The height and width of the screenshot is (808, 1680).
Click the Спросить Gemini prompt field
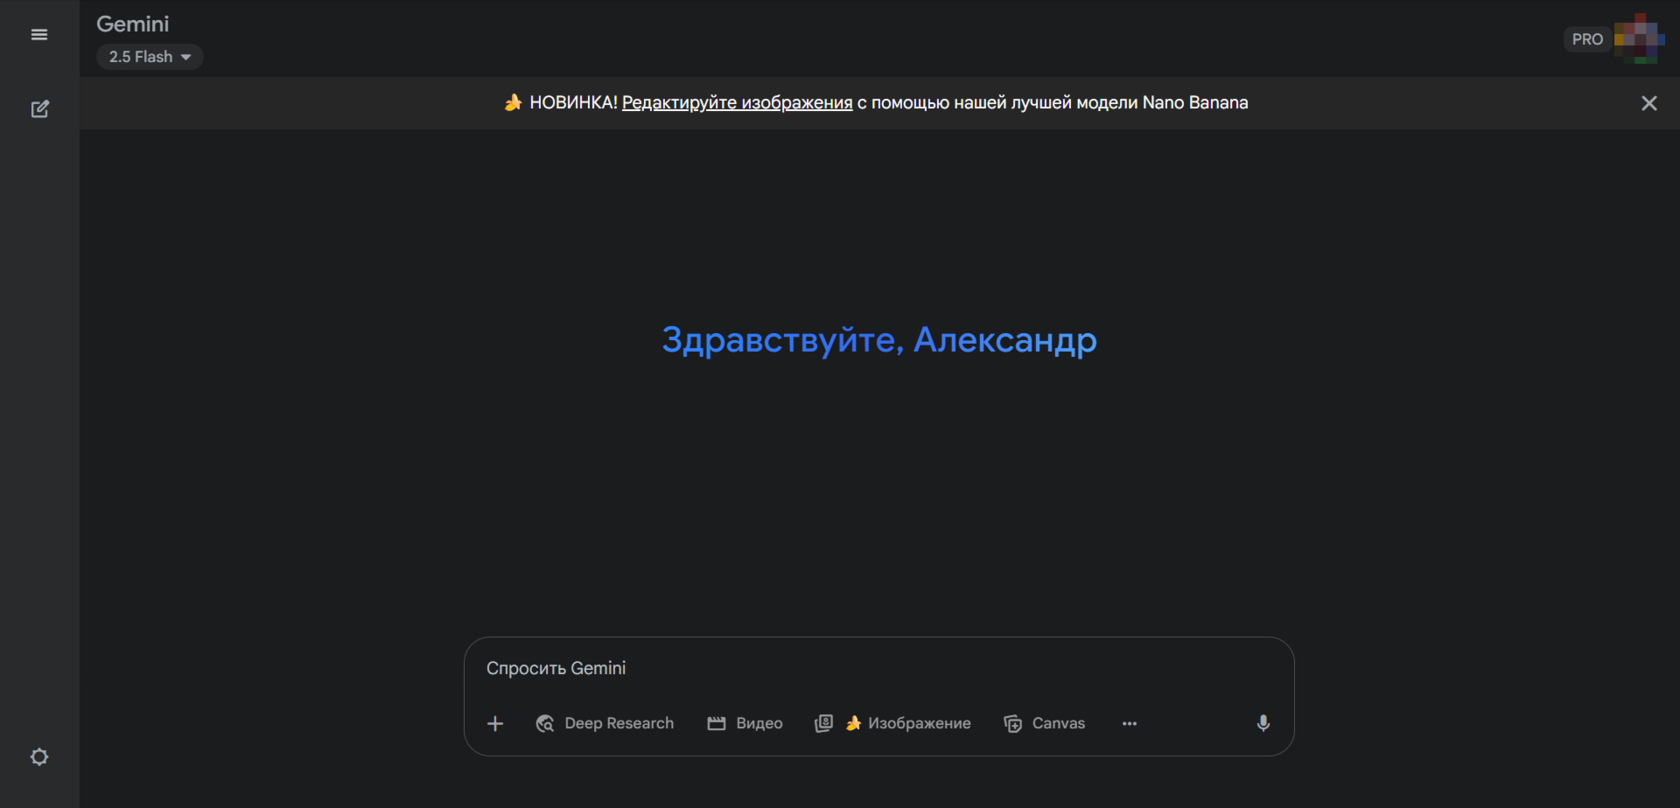point(878,668)
